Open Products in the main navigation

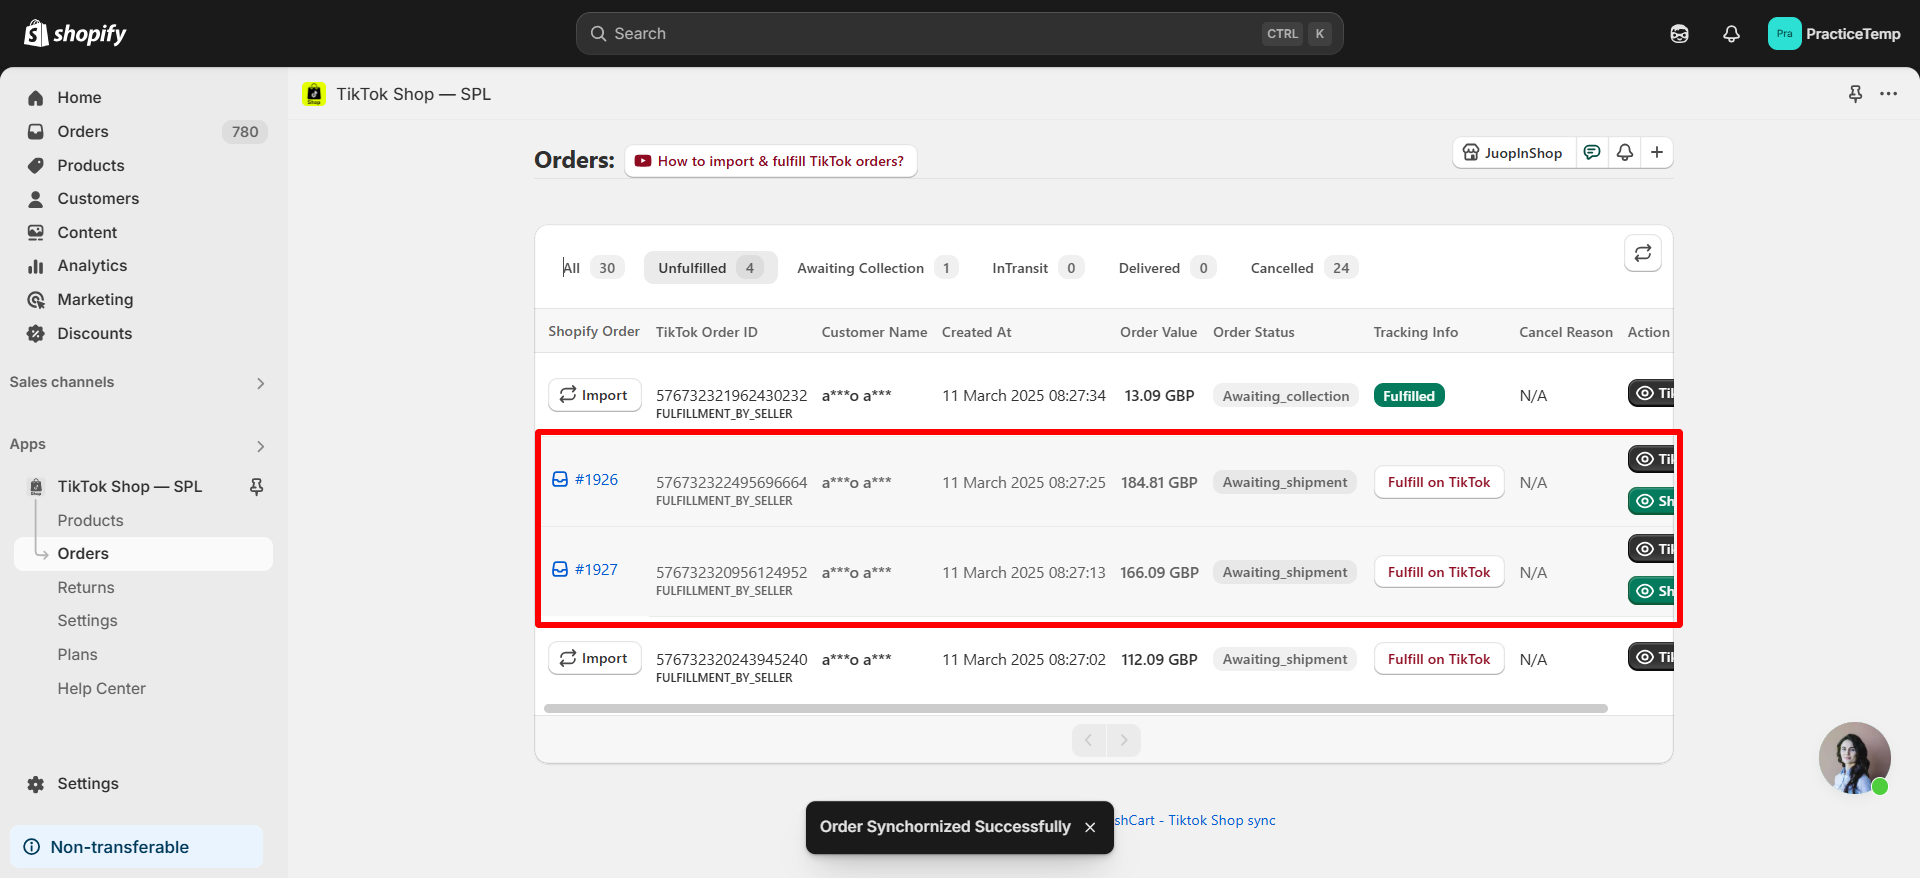coord(91,166)
